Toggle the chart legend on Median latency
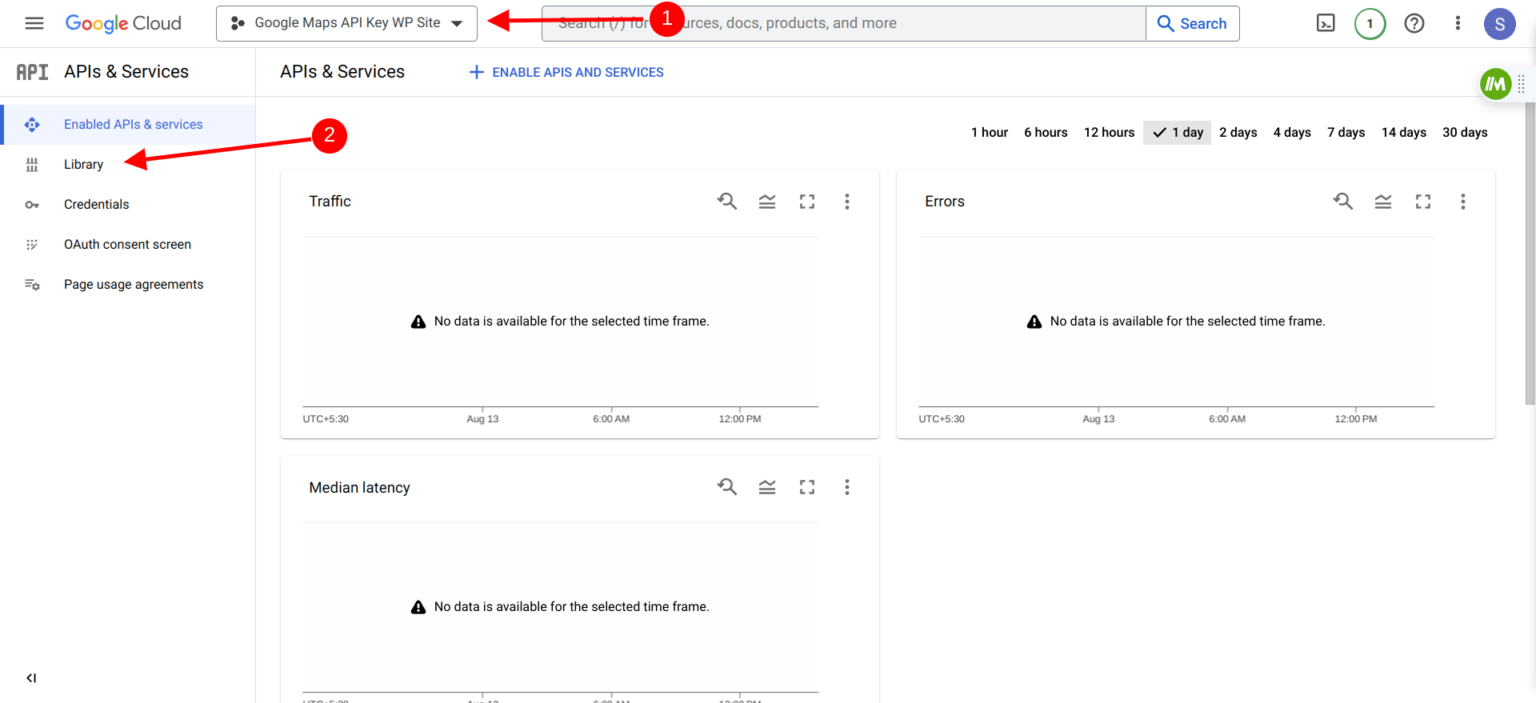 click(x=767, y=487)
